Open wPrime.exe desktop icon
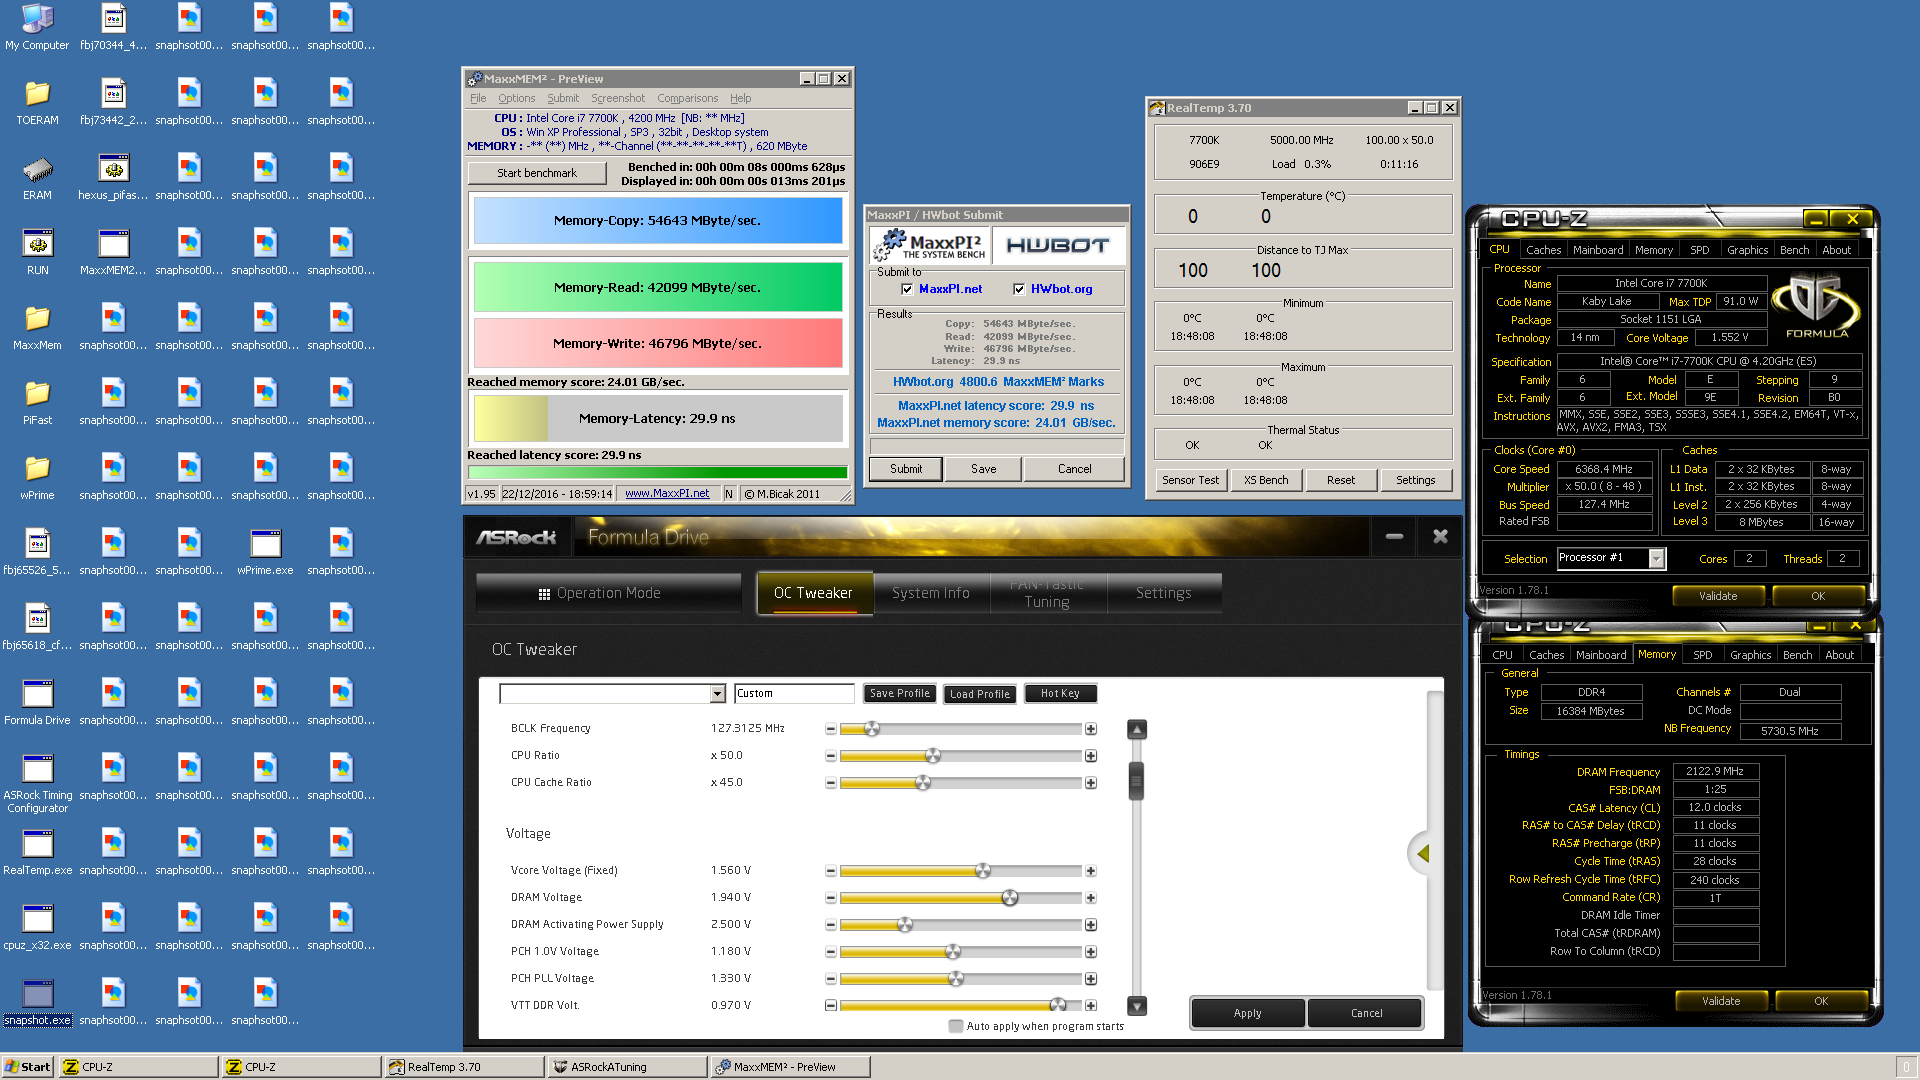 [x=265, y=552]
